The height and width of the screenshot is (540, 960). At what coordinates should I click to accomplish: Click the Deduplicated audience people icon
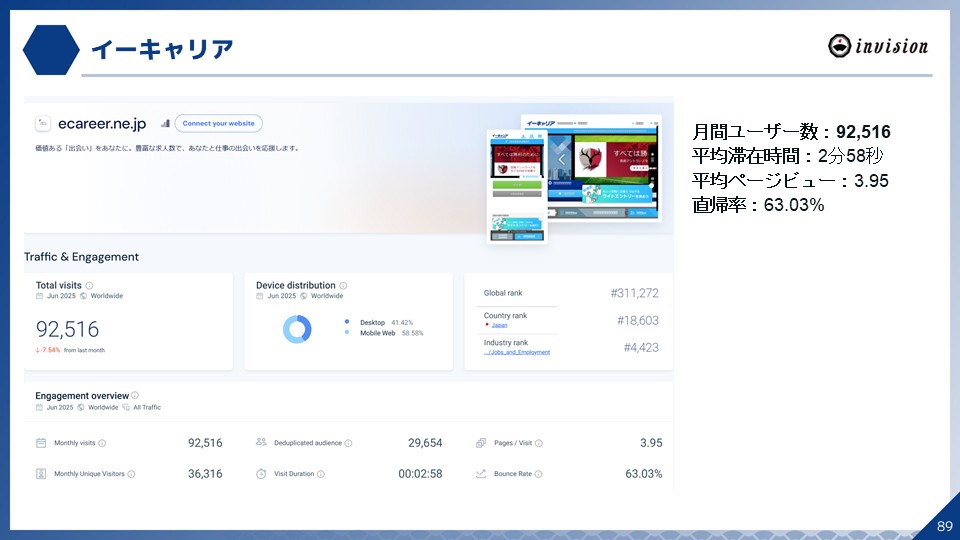261,442
